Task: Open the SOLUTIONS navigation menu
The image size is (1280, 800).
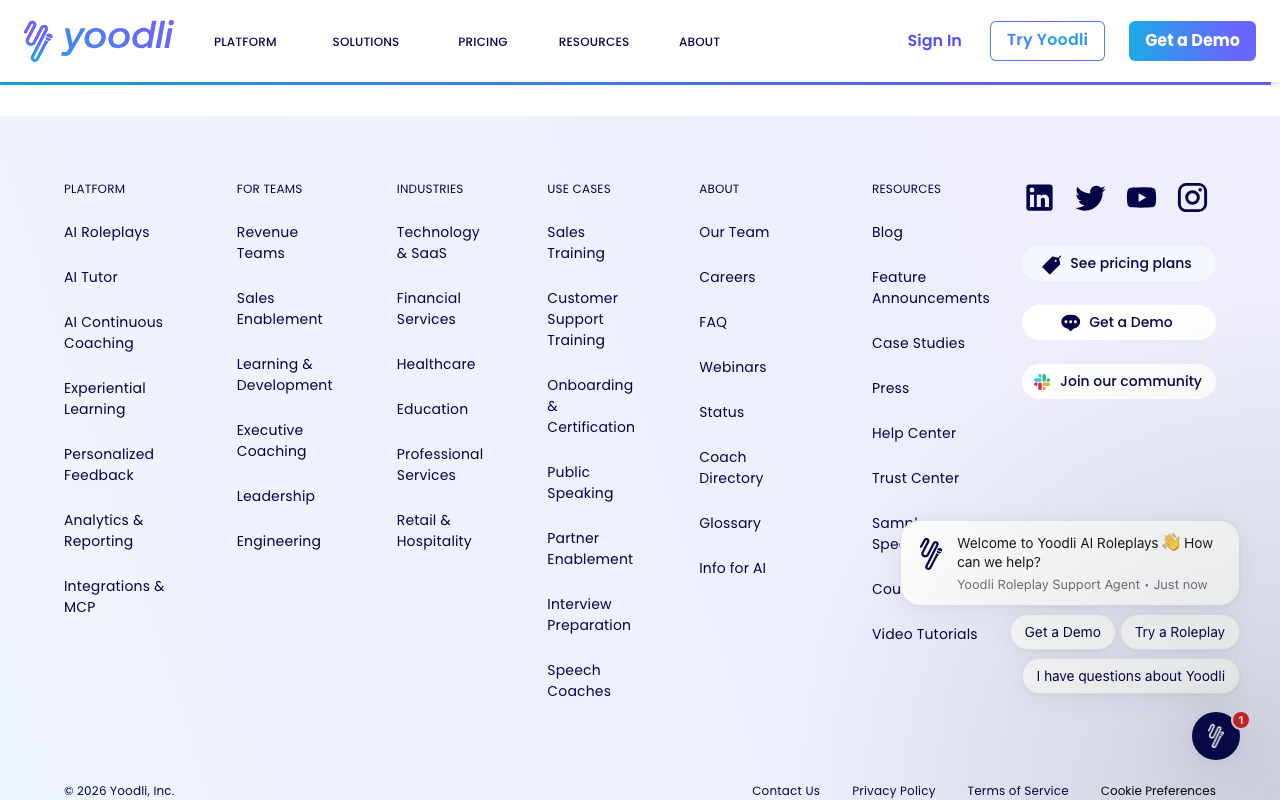Action: click(366, 42)
